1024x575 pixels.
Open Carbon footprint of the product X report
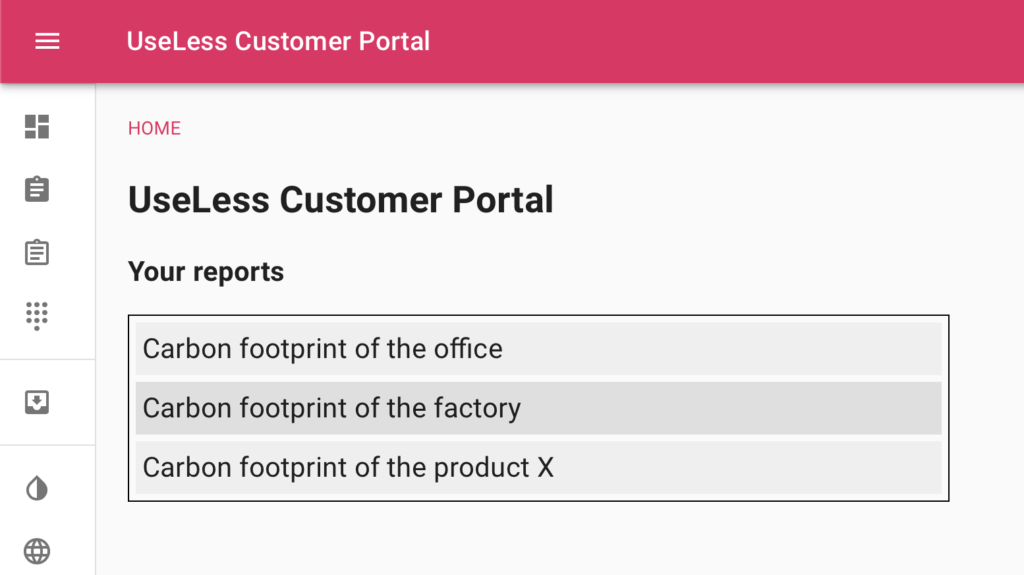point(539,468)
